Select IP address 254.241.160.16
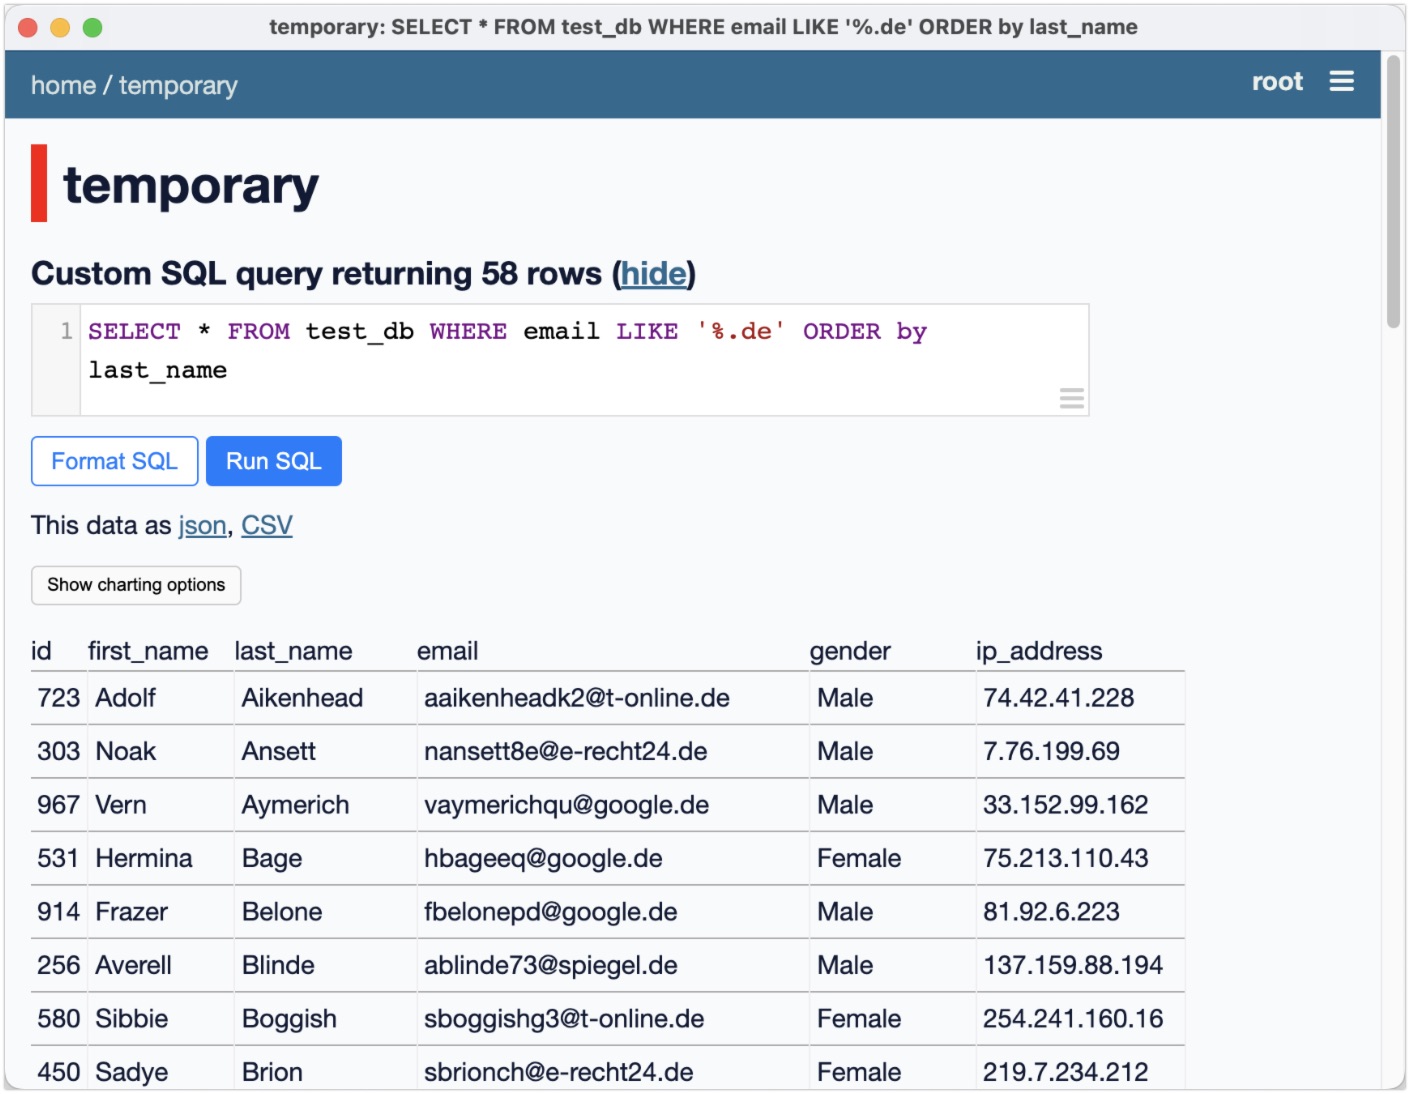Viewport: 1410px width, 1094px height. point(1080,1019)
